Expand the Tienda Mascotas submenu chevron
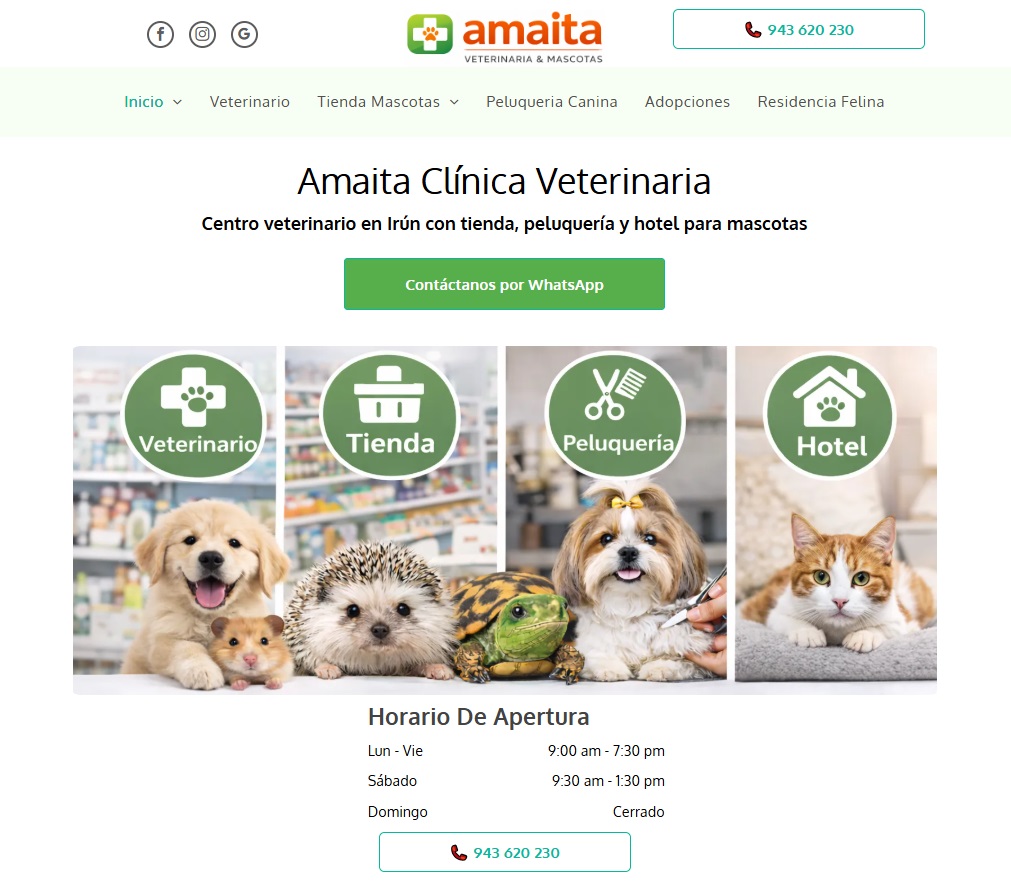 click(x=454, y=102)
